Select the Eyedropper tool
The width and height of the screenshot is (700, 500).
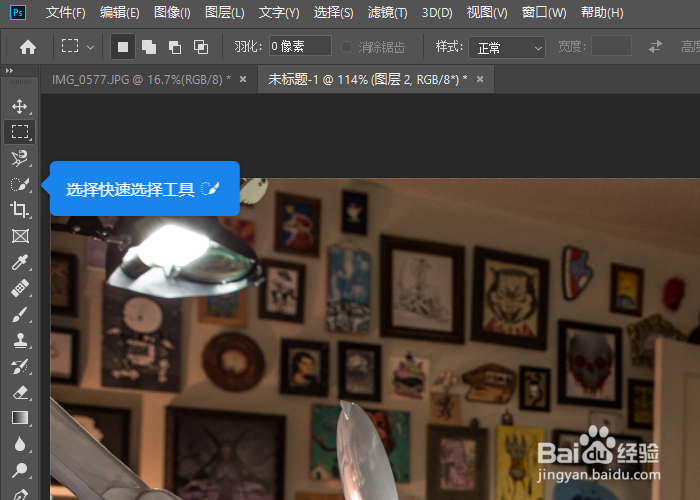(20, 262)
